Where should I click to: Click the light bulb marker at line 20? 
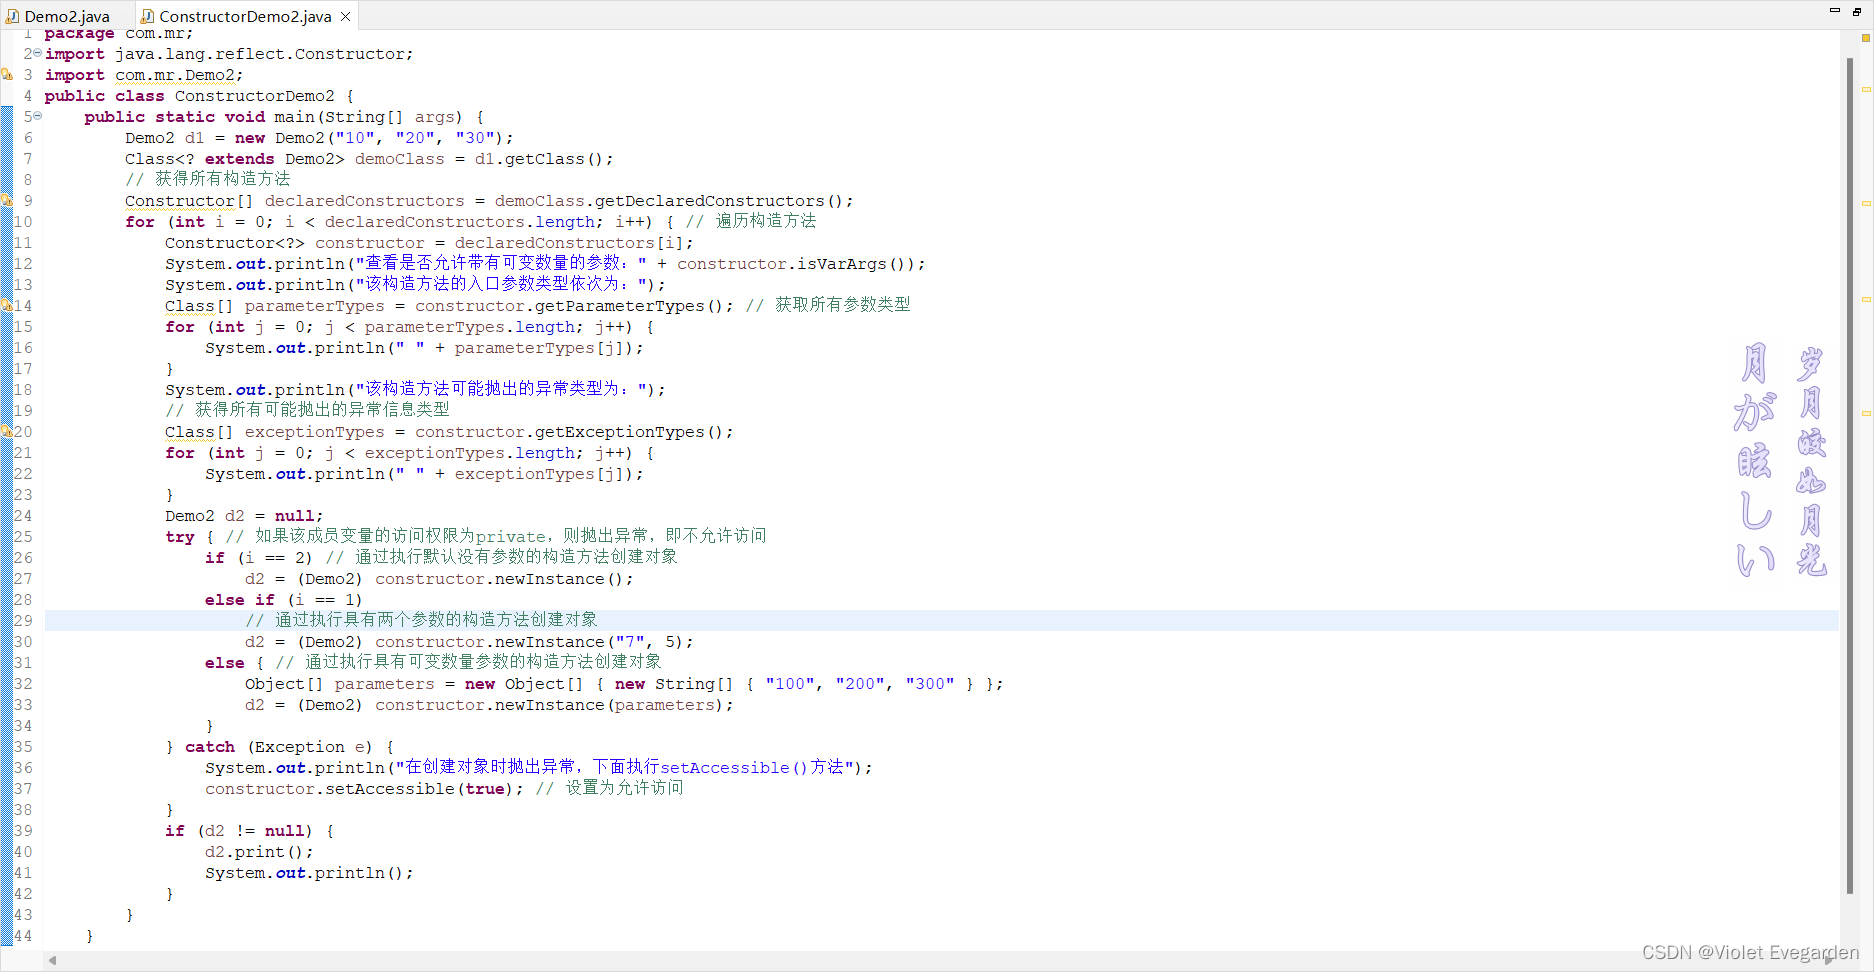coord(9,432)
